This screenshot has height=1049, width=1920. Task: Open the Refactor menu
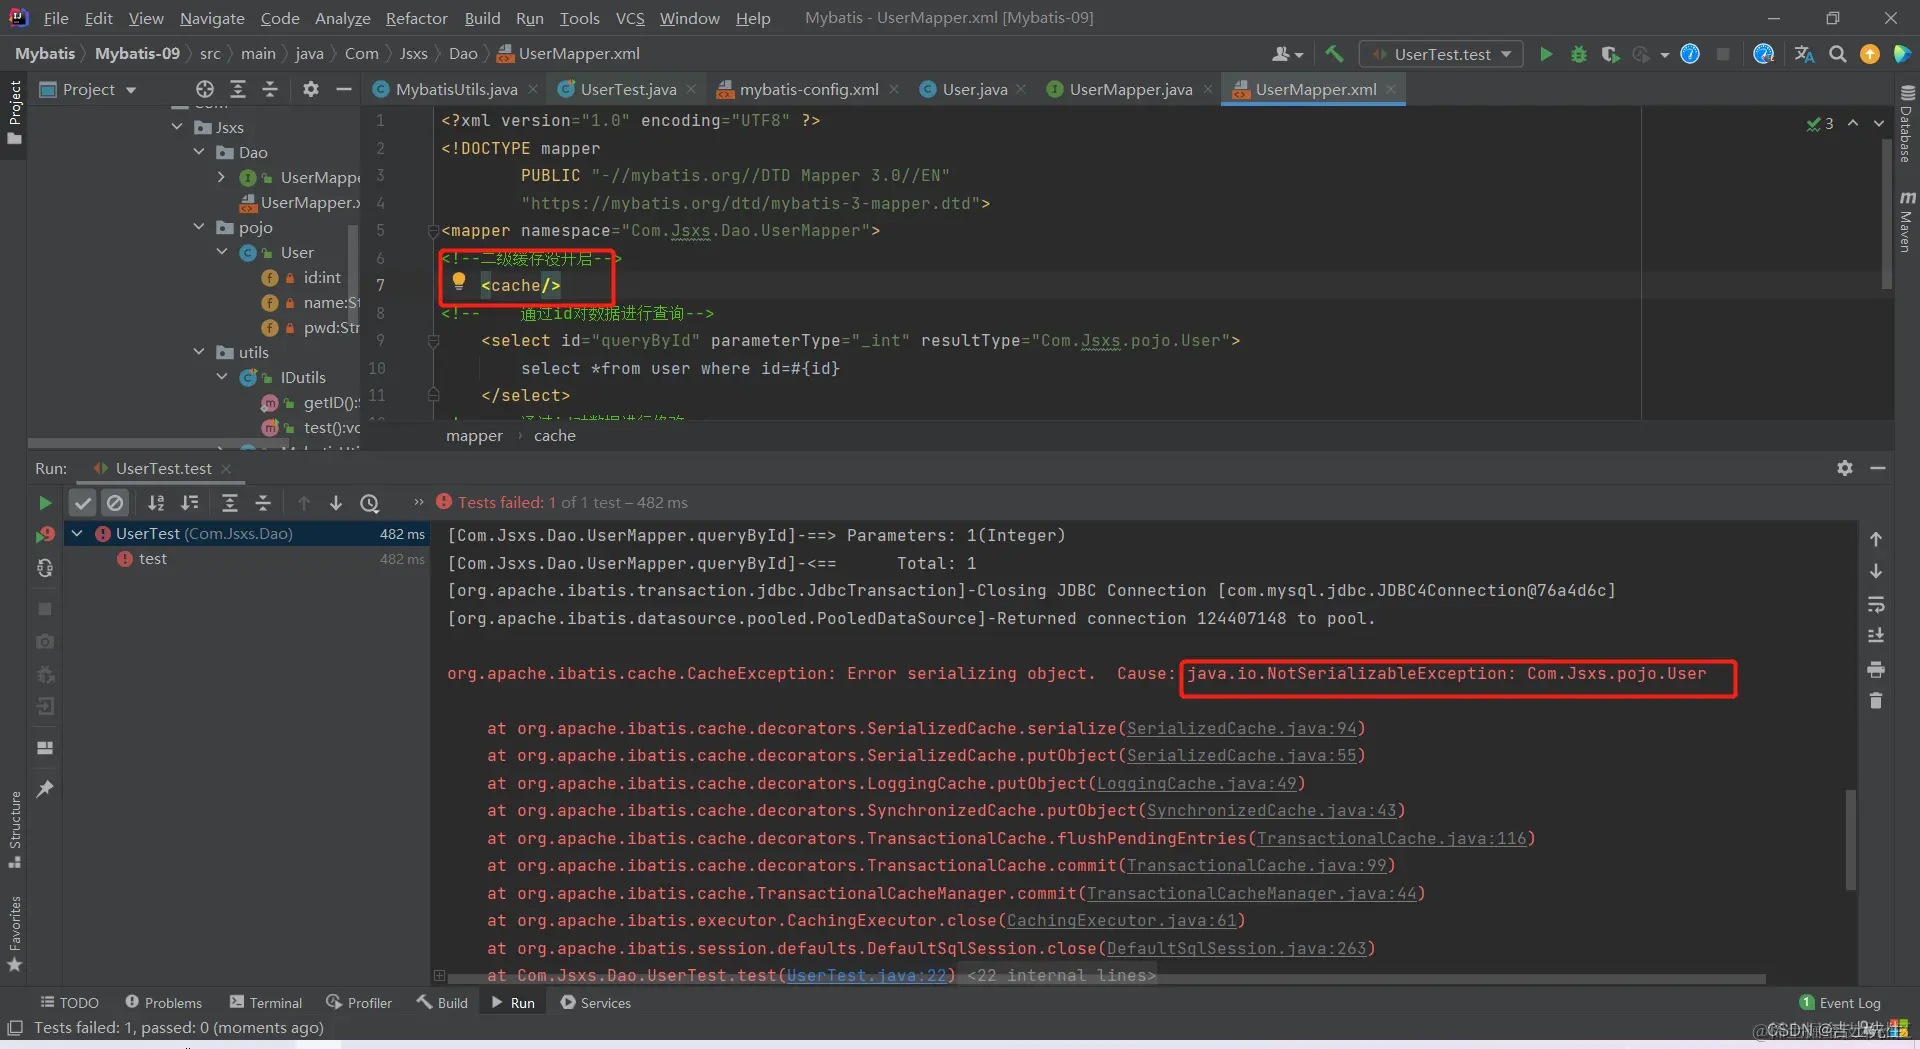pos(417,18)
